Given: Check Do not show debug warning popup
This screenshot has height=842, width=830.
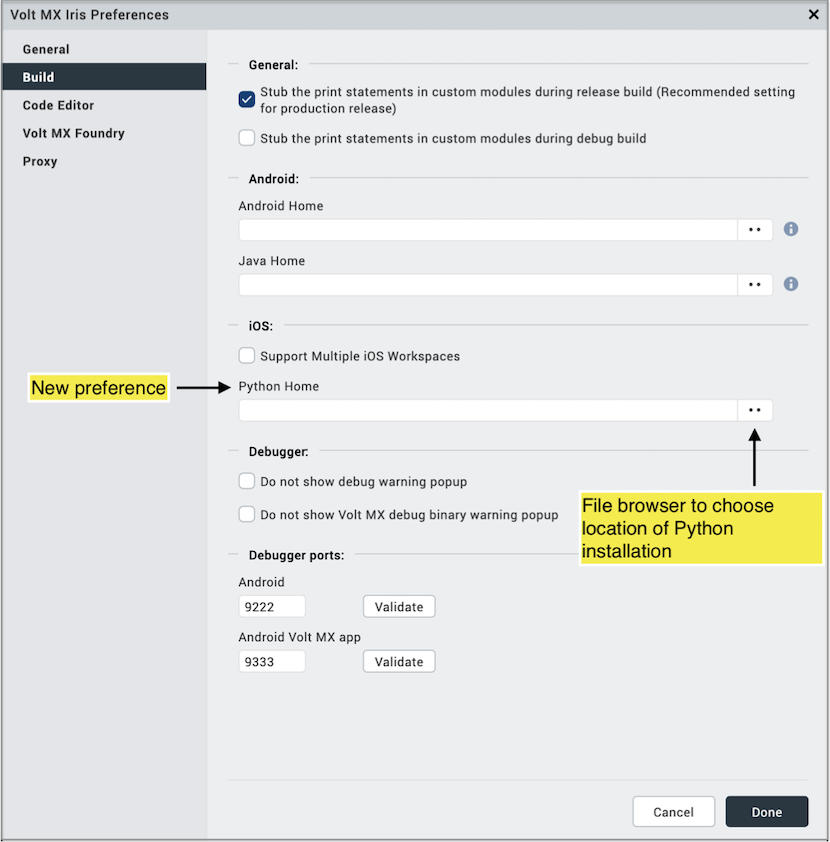Looking at the screenshot, I should (247, 481).
